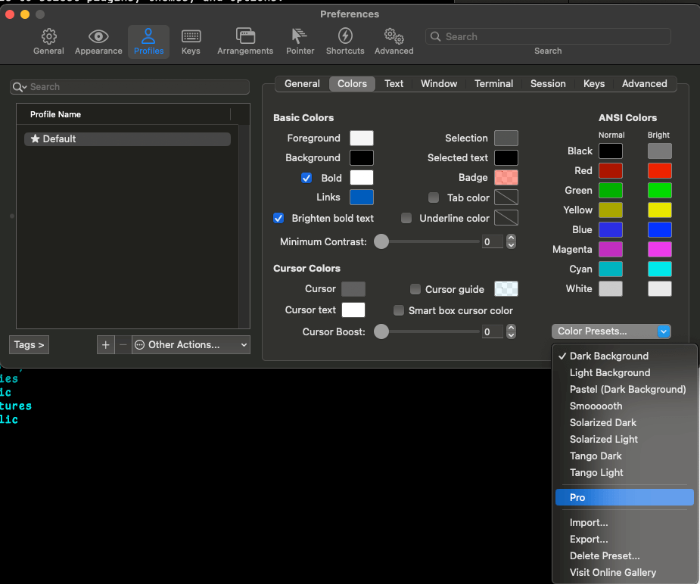Open Pointer preferences icon

299,36
